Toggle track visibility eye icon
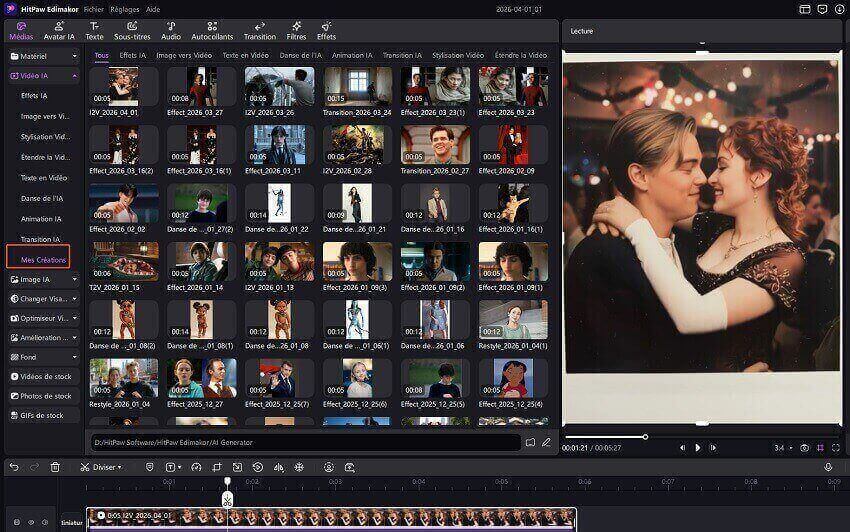The image size is (850, 532). (31, 522)
